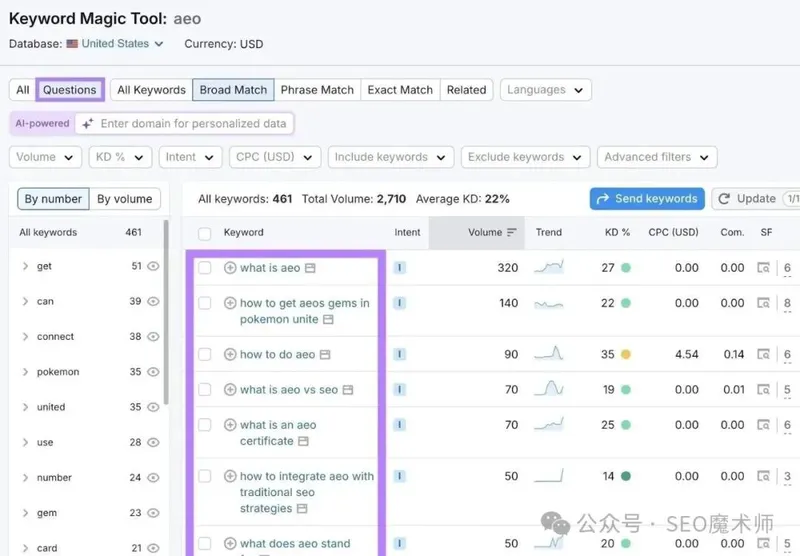Click SERP features icon in 'how to do aeo' row
Viewport: 800px width, 556px height.
point(764,354)
